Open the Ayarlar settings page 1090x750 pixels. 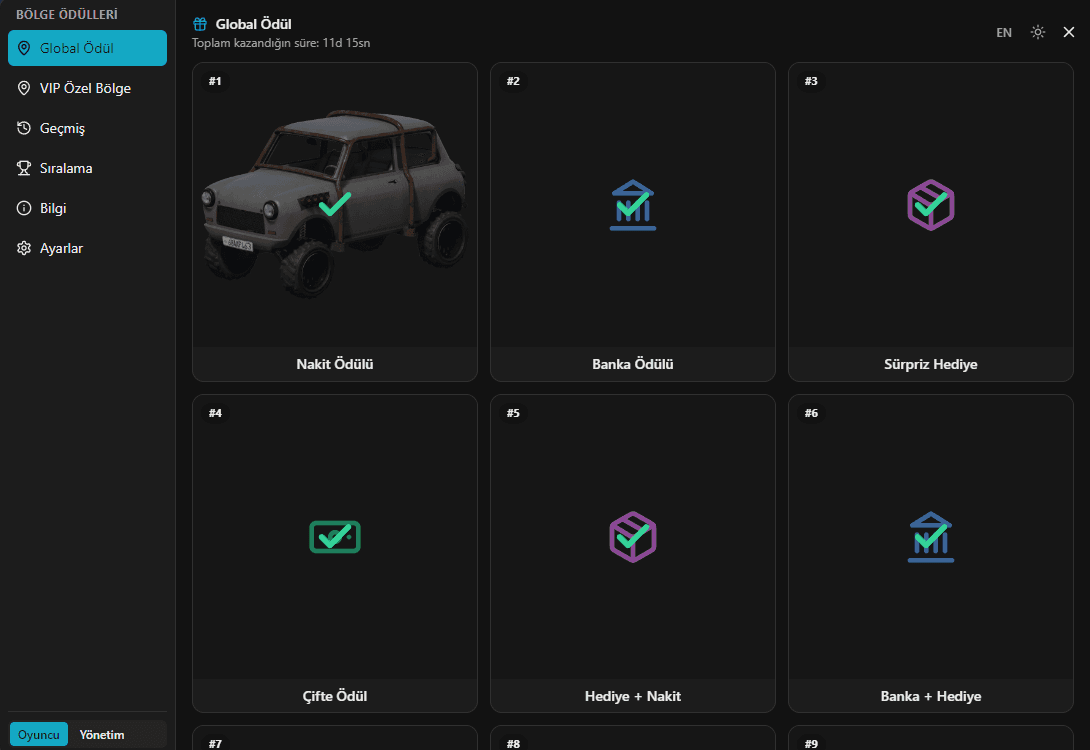pyautogui.click(x=87, y=248)
